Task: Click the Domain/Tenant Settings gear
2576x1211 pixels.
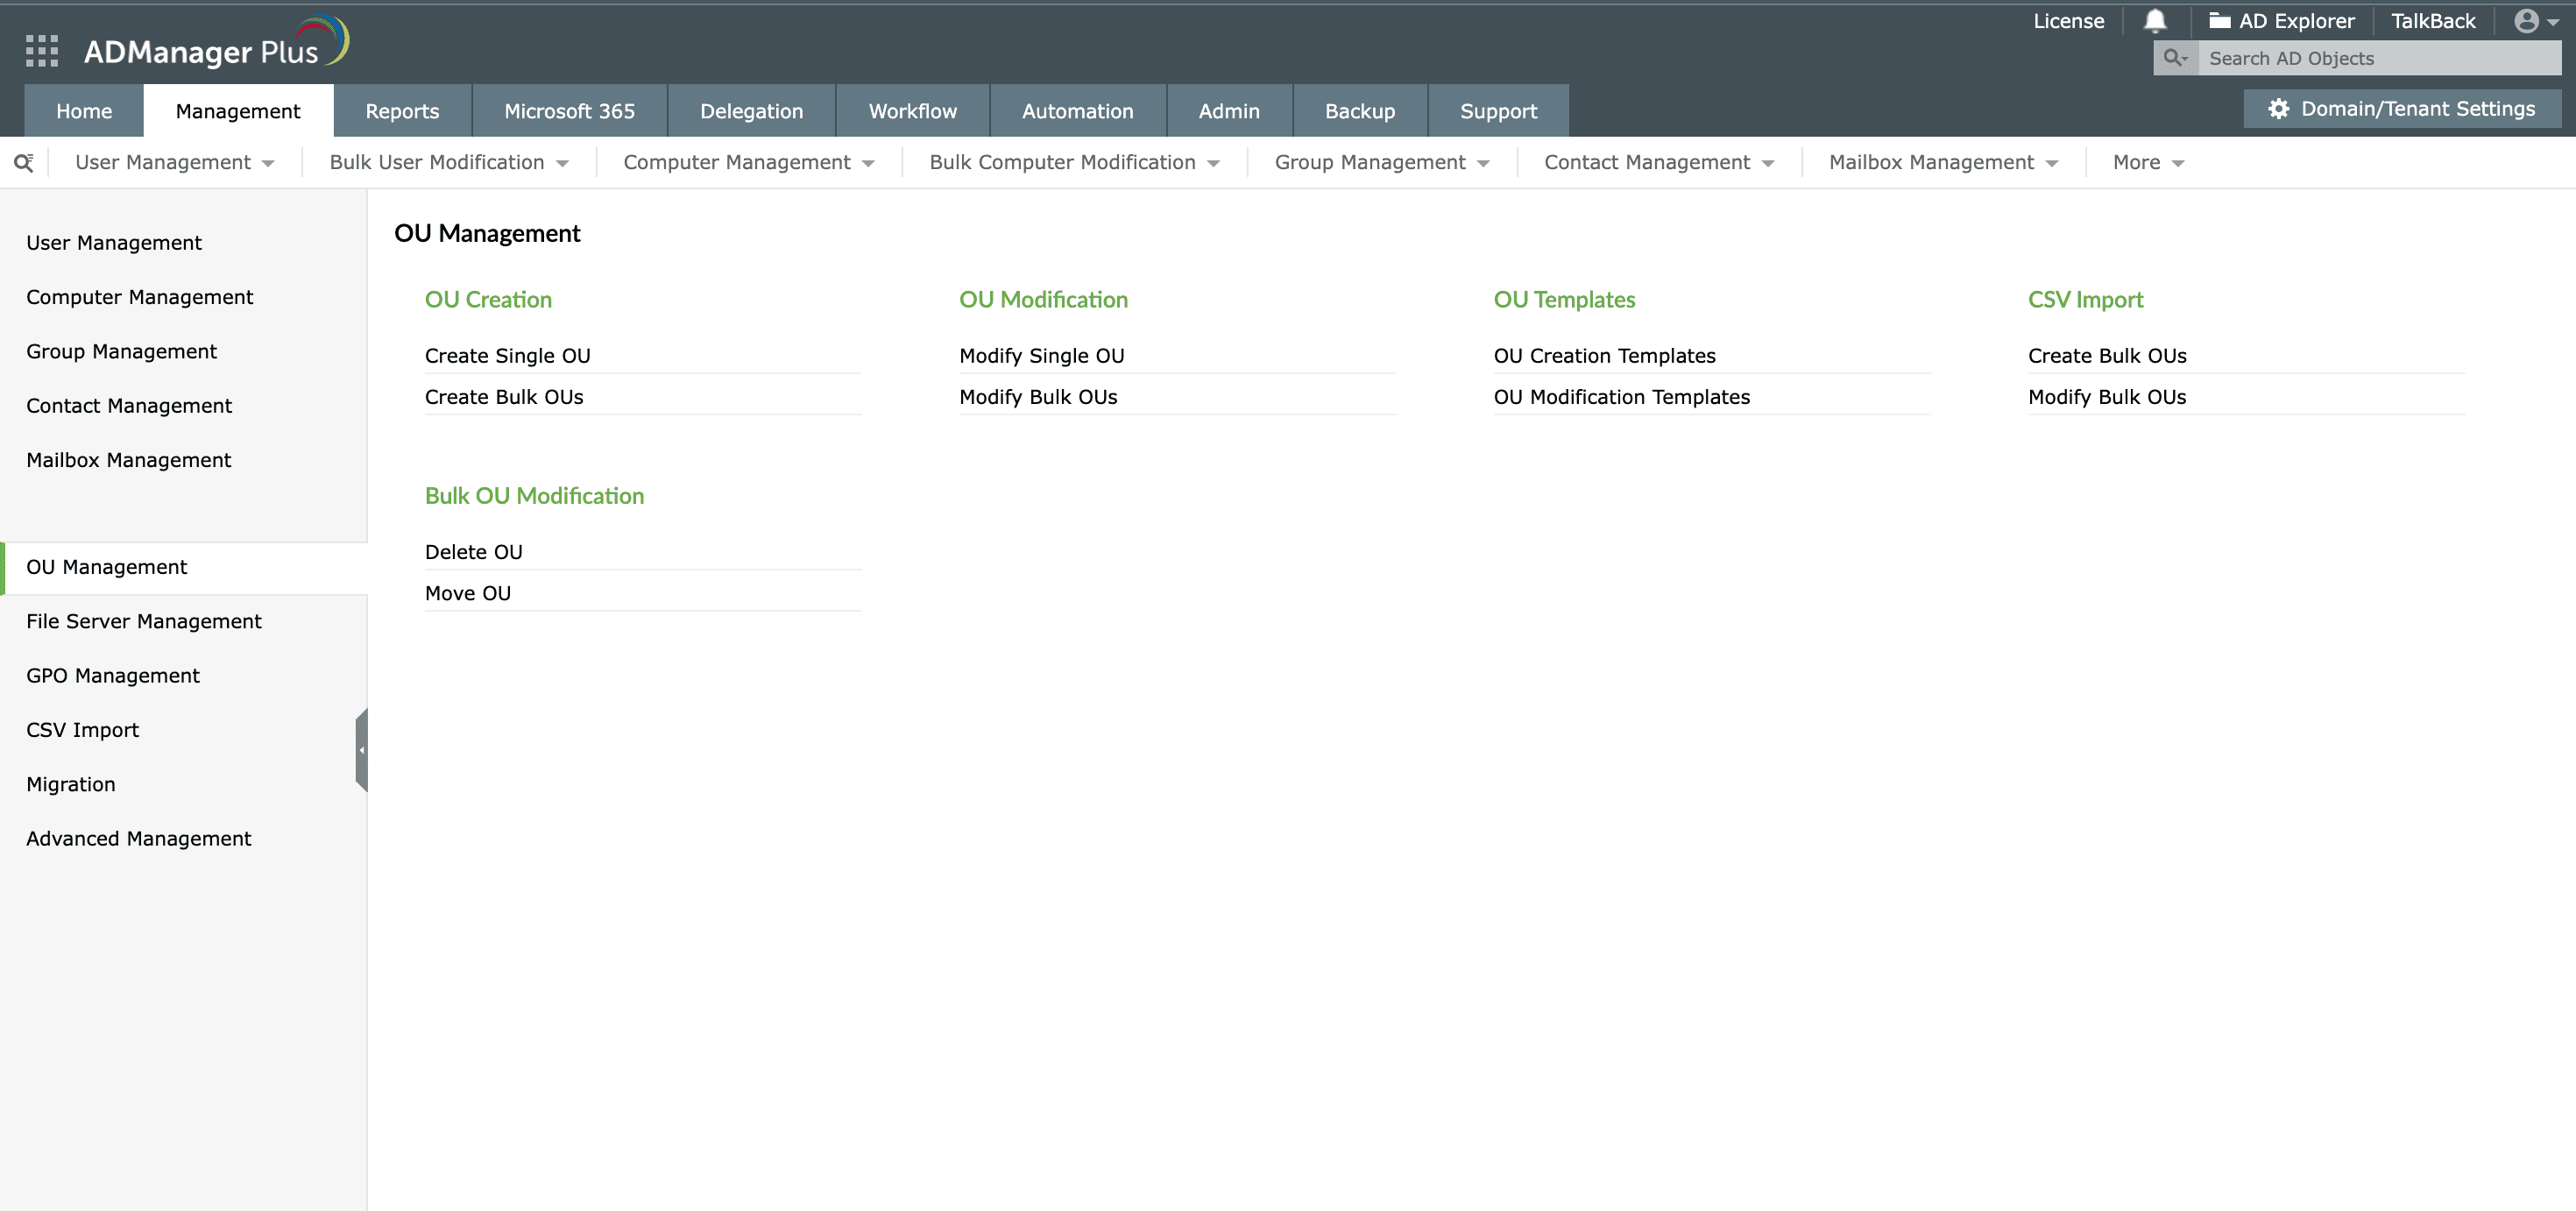Action: click(2278, 109)
